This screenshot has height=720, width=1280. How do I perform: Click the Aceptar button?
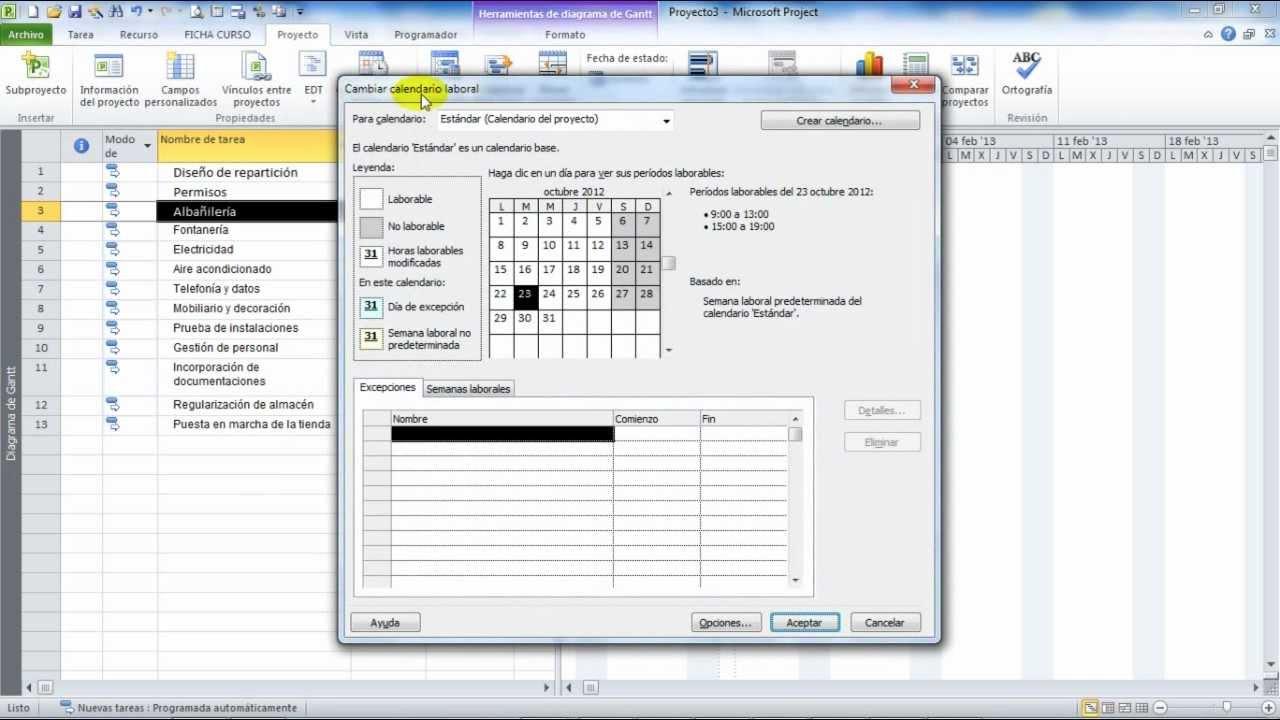coord(804,622)
